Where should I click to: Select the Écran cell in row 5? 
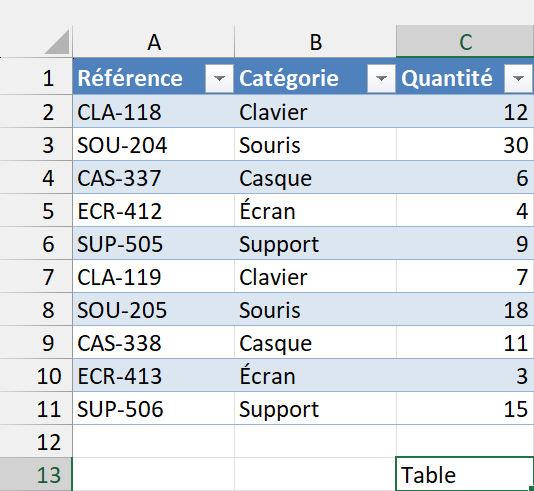tap(315, 211)
